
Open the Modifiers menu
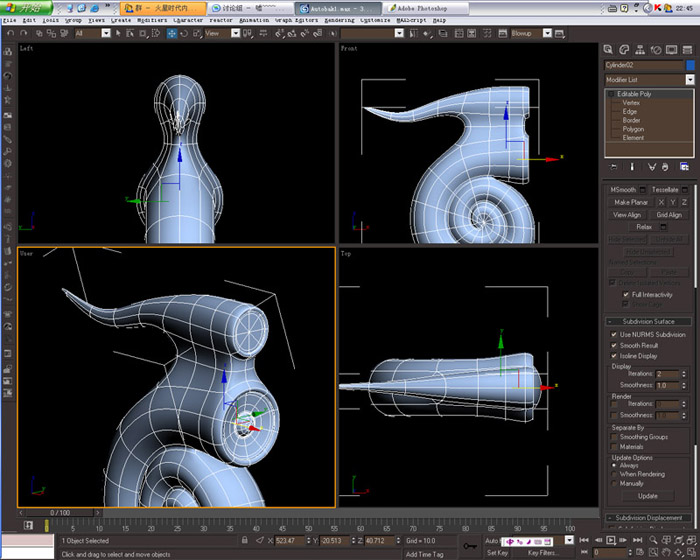pyautogui.click(x=152, y=20)
